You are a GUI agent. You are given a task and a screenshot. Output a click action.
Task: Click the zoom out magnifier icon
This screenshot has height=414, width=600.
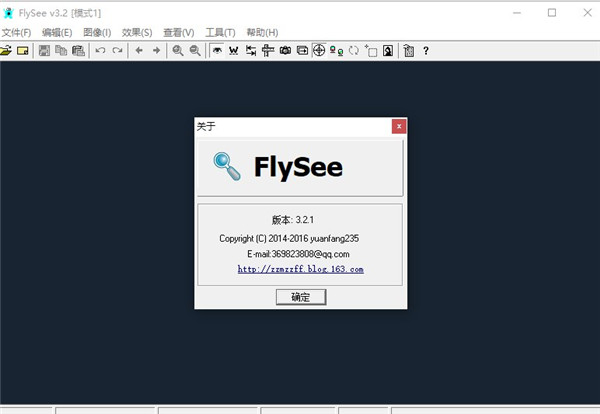coord(195,50)
